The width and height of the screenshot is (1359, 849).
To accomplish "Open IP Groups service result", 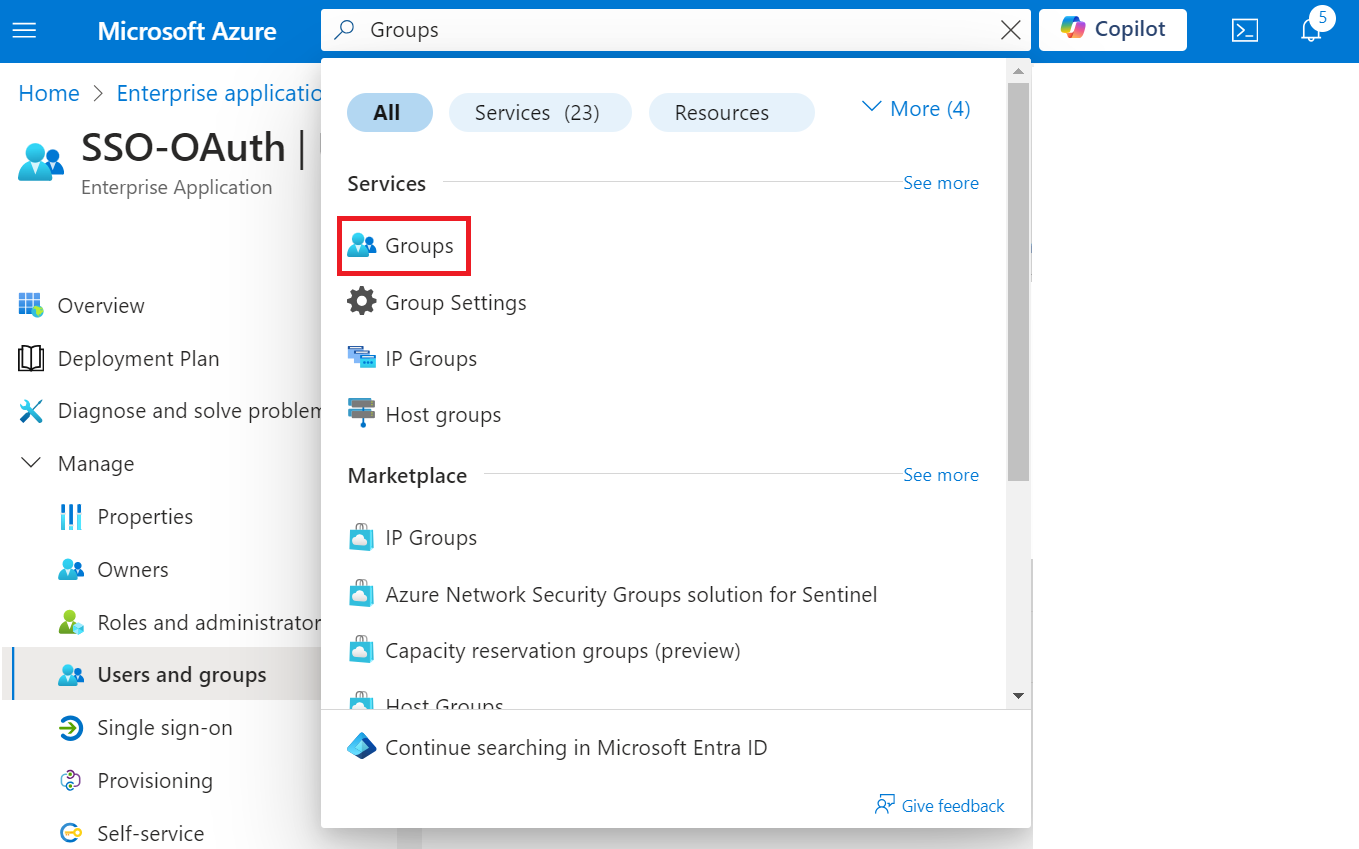I will (430, 359).
